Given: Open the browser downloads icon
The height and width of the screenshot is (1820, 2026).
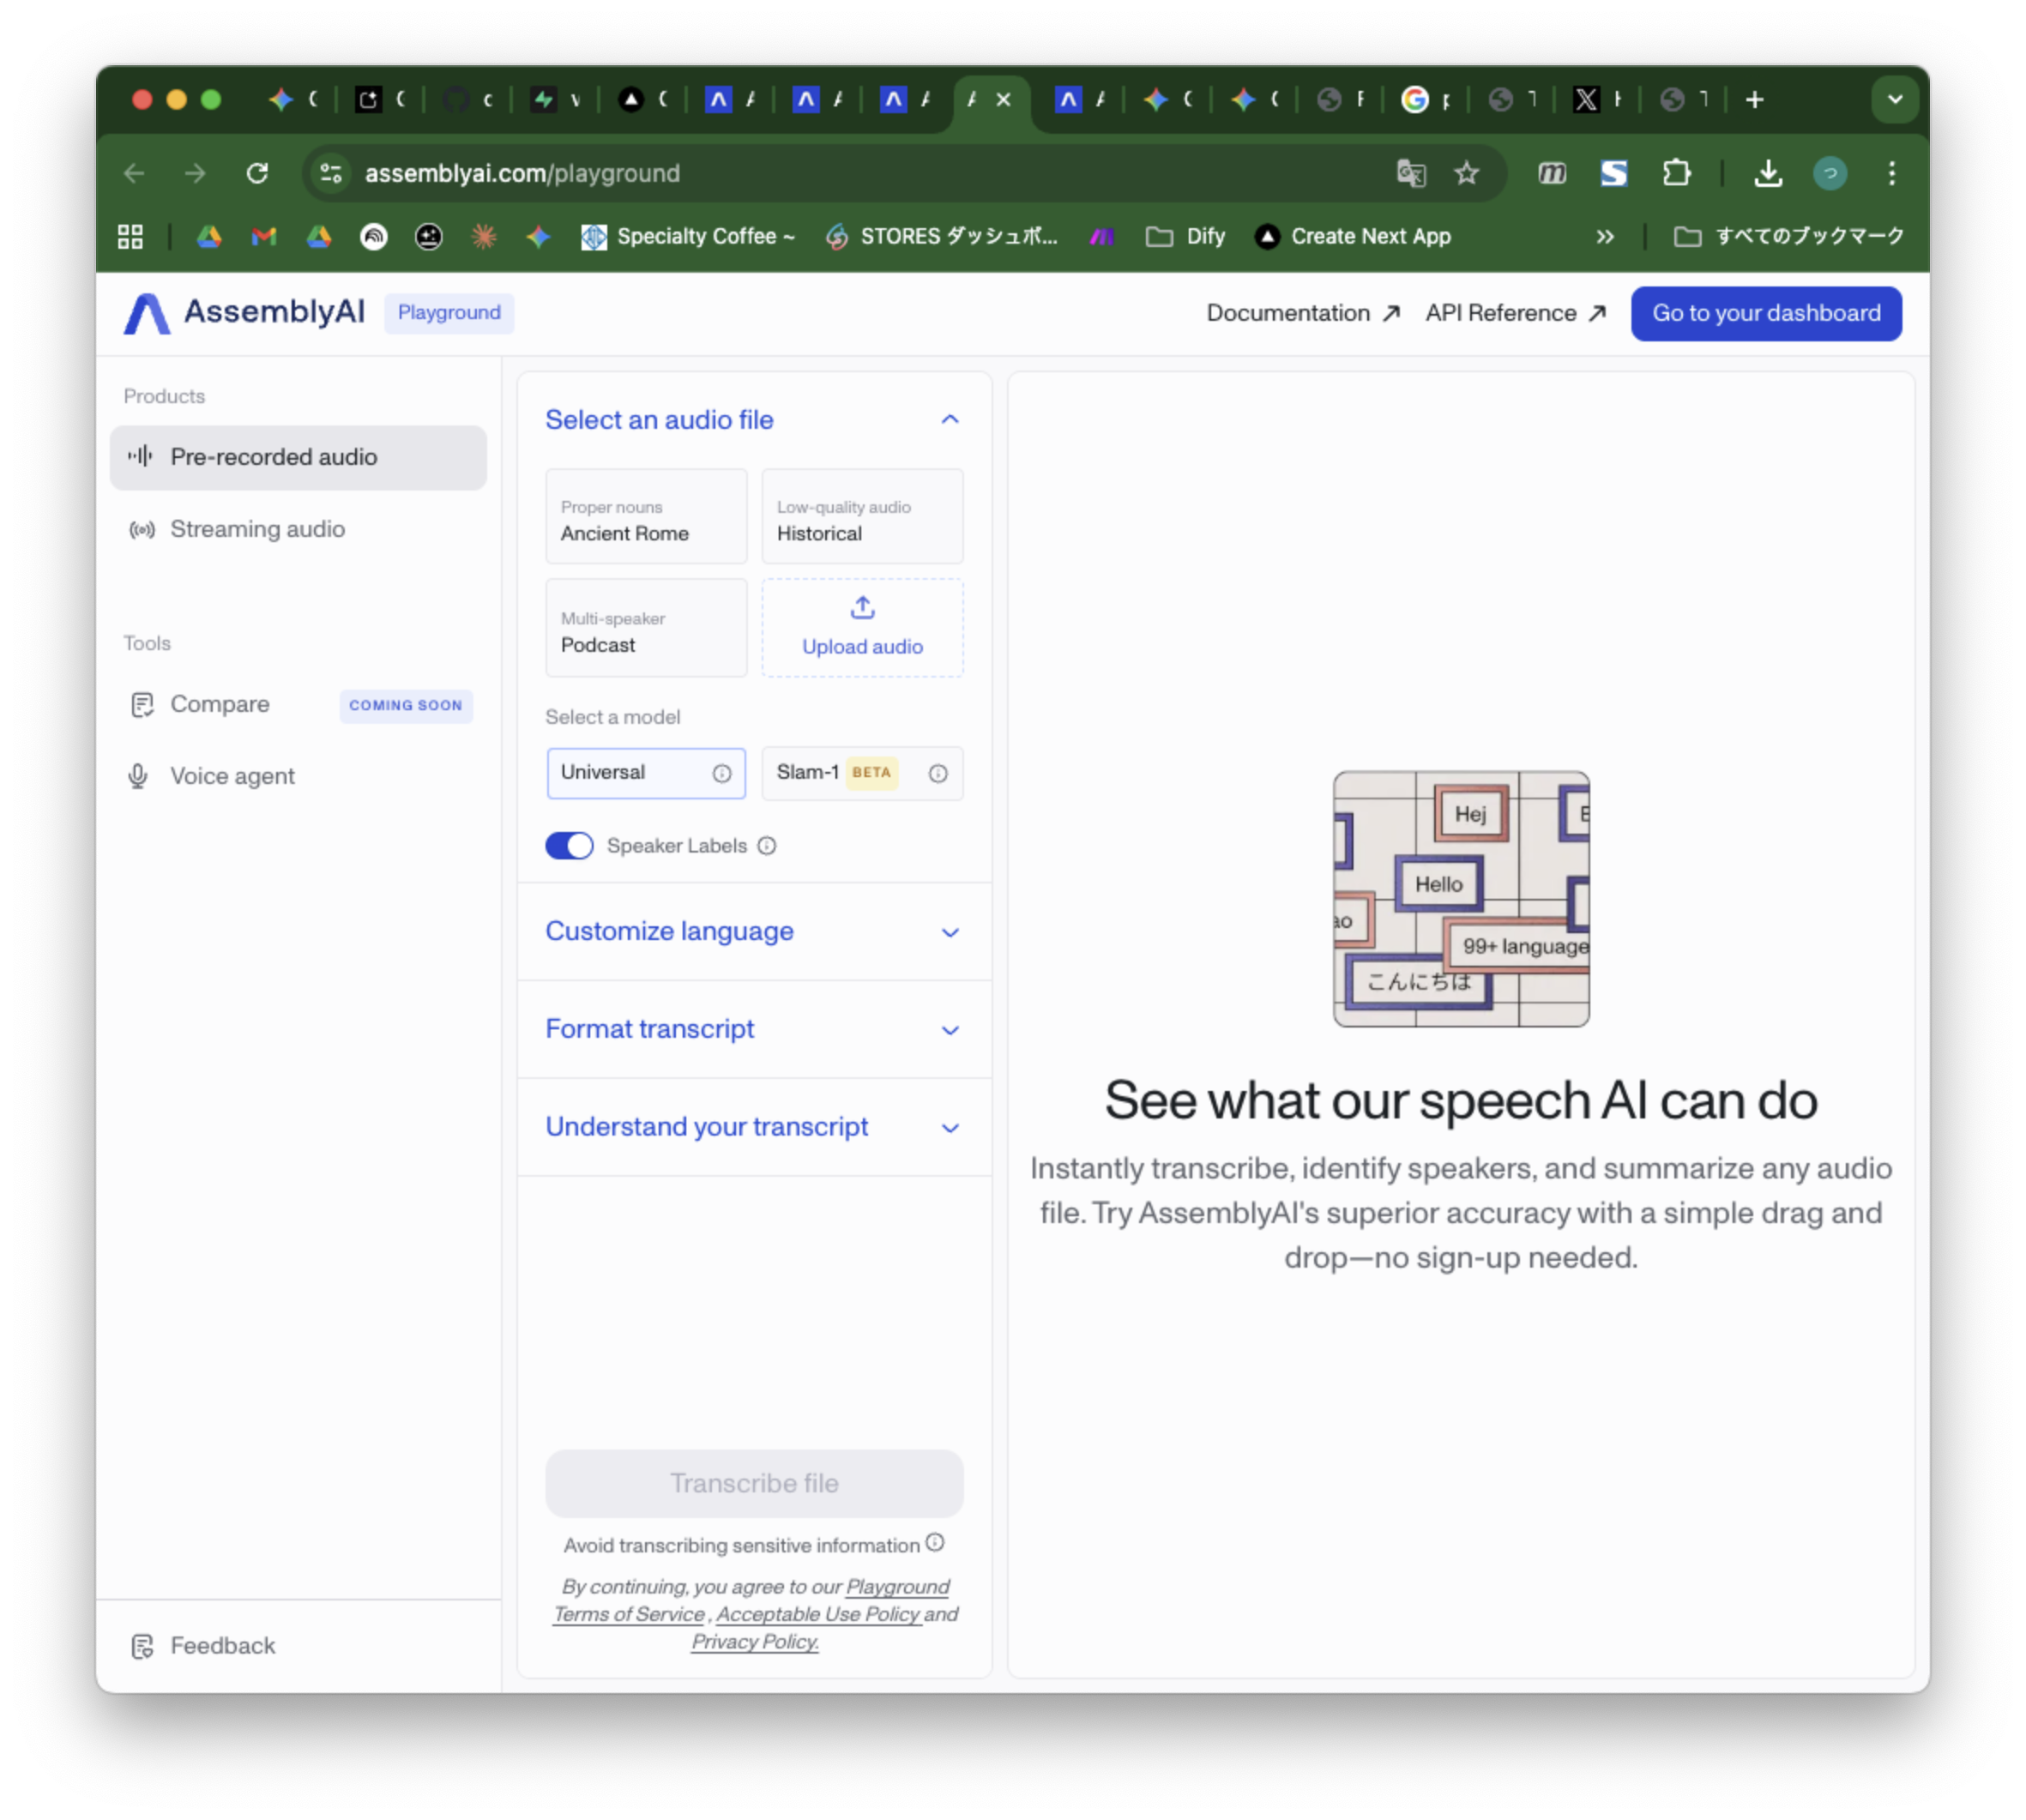Looking at the screenshot, I should (1767, 173).
